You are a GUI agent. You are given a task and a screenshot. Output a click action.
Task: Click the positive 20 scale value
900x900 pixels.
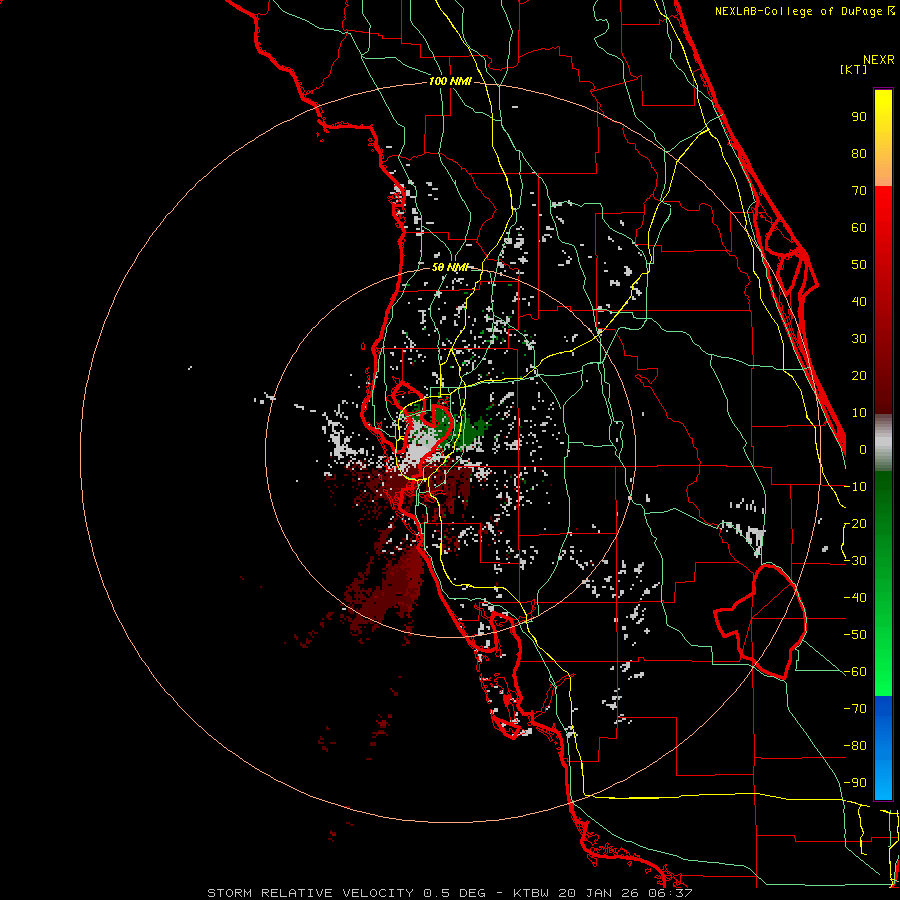pyautogui.click(x=859, y=375)
